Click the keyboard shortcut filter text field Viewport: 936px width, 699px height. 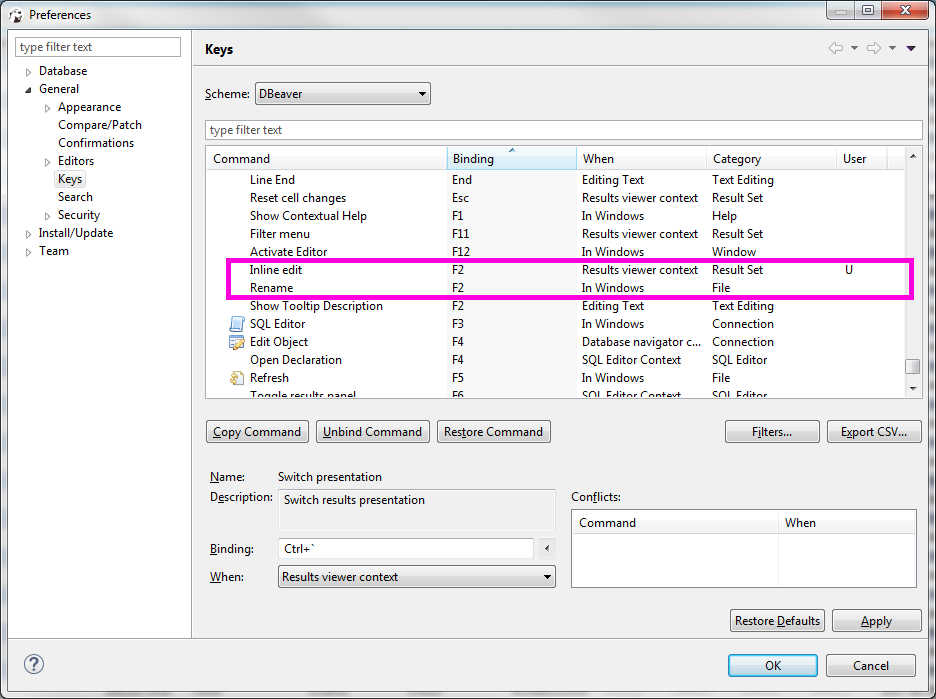pyautogui.click(x=563, y=129)
